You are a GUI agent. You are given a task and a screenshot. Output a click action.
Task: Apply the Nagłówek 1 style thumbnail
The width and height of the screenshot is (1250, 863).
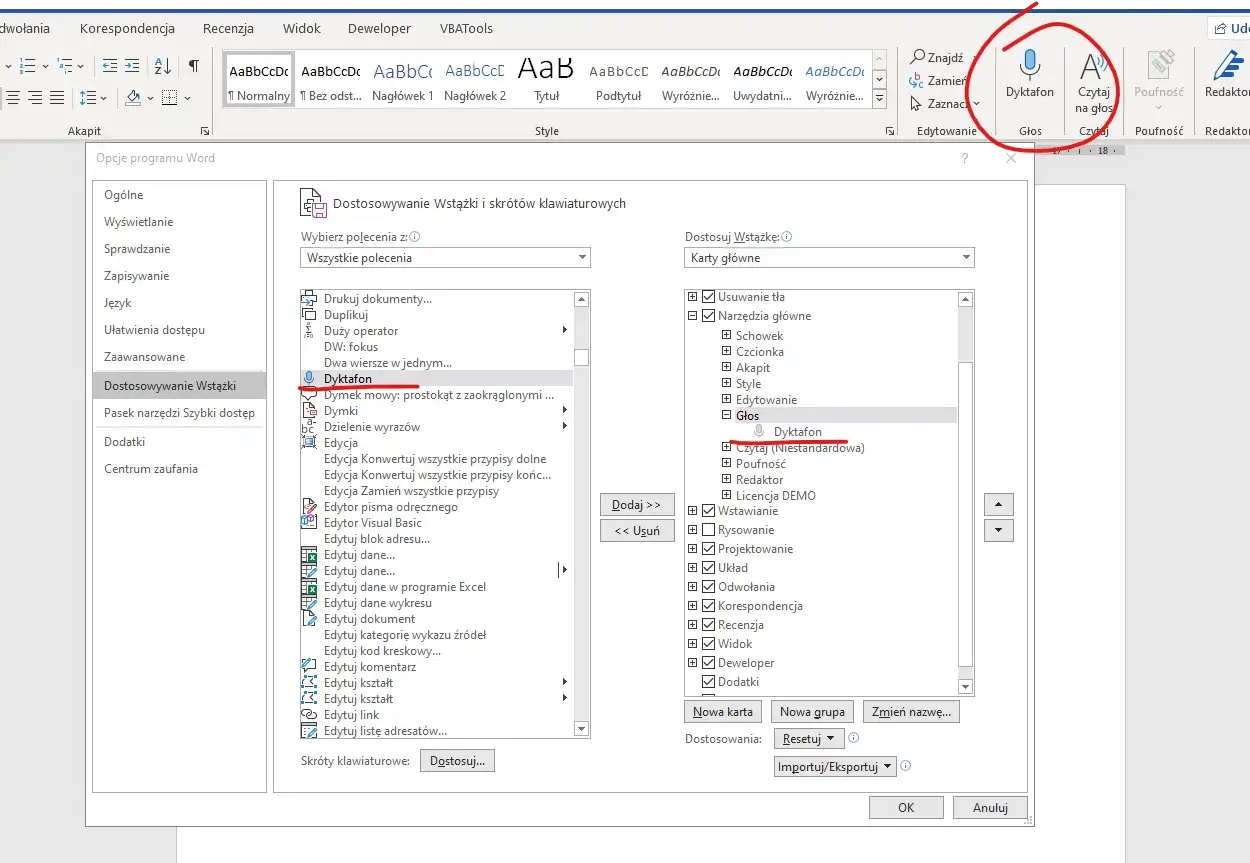point(402,80)
